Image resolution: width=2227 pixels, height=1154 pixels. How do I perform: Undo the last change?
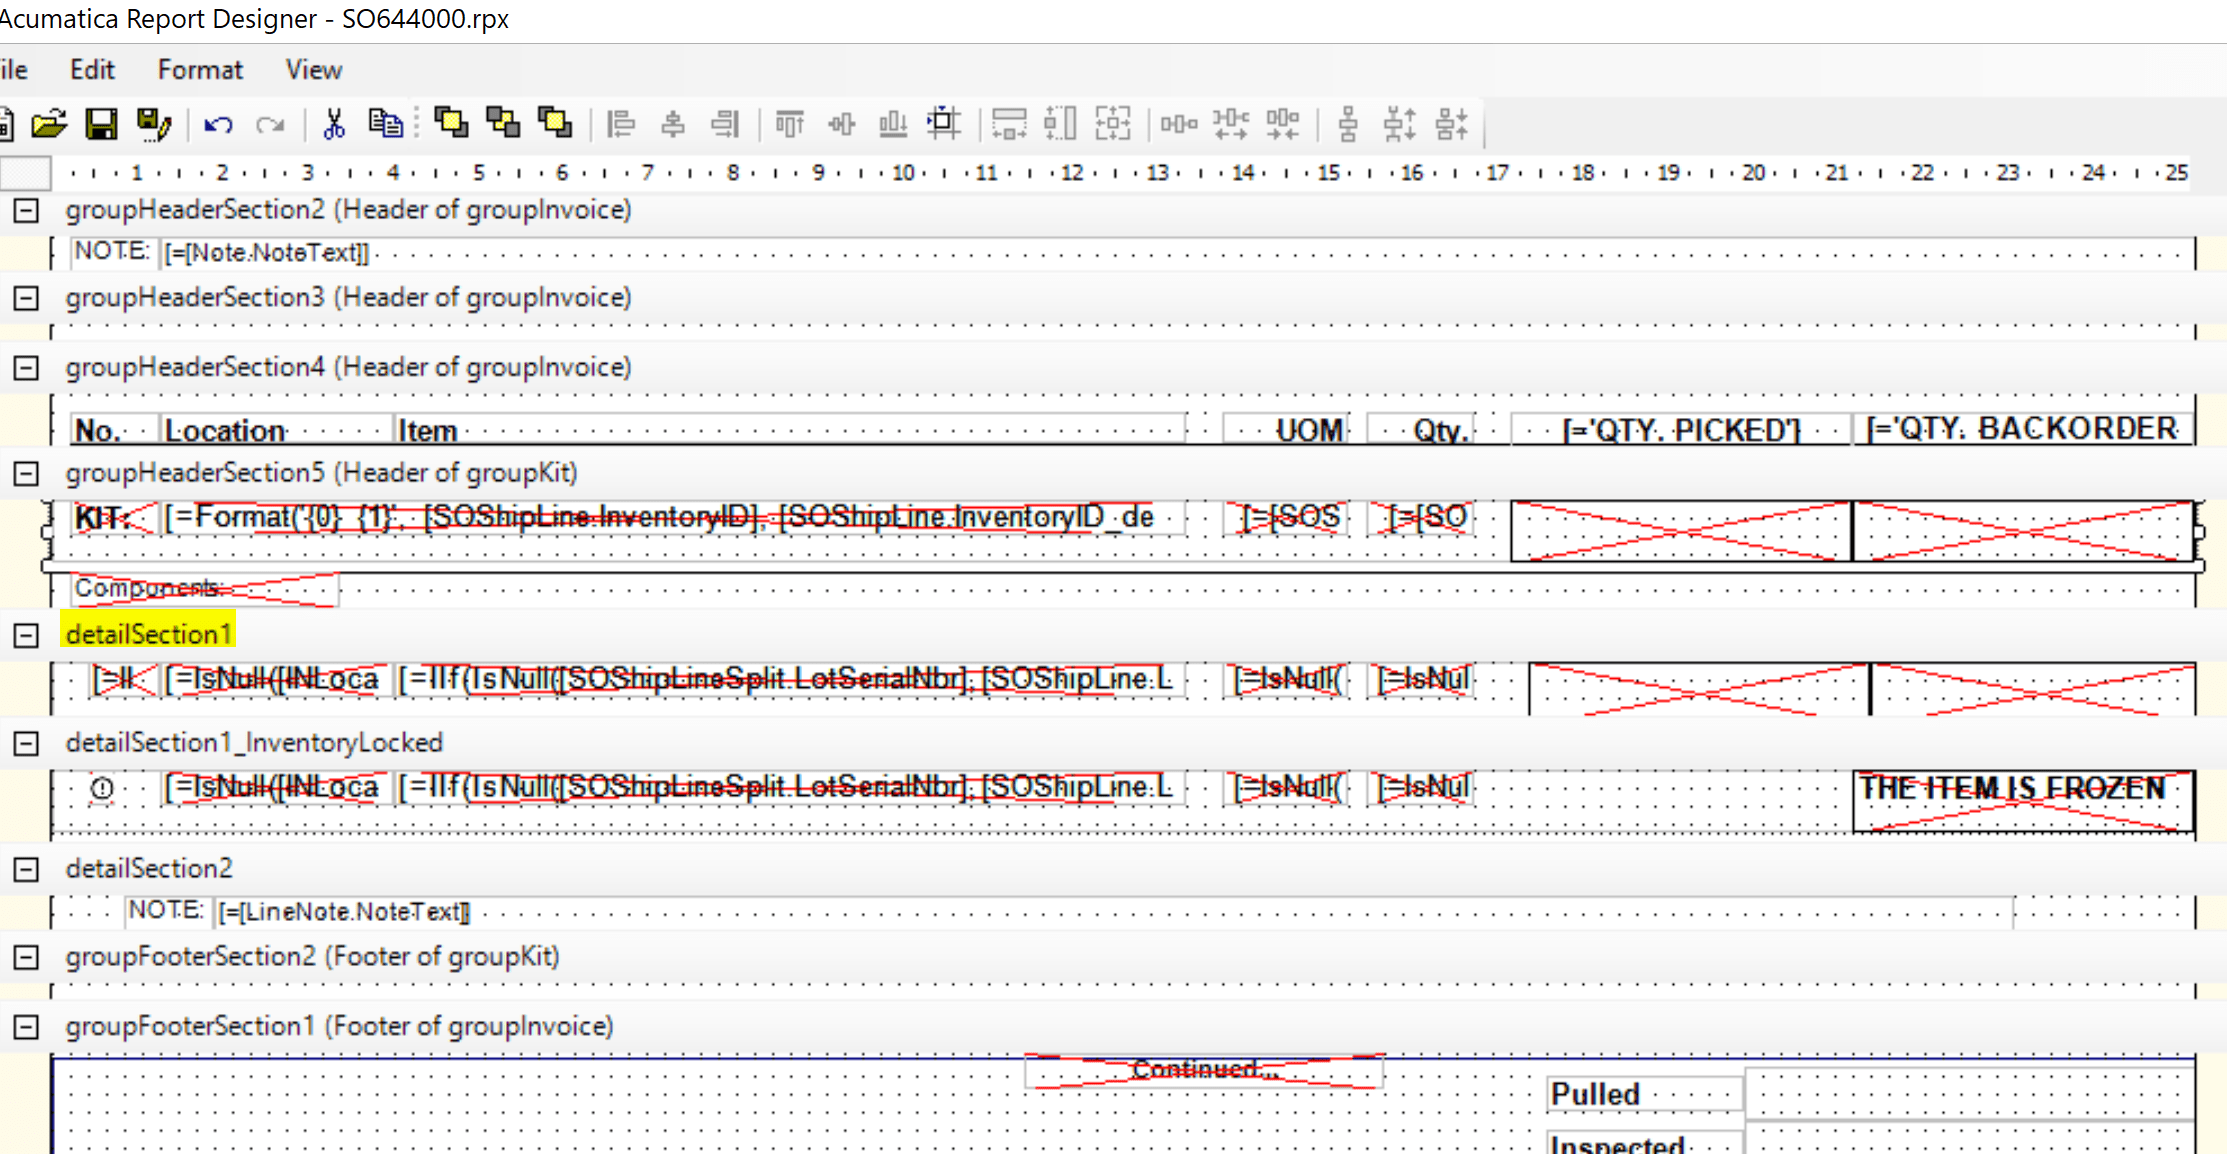(x=218, y=124)
